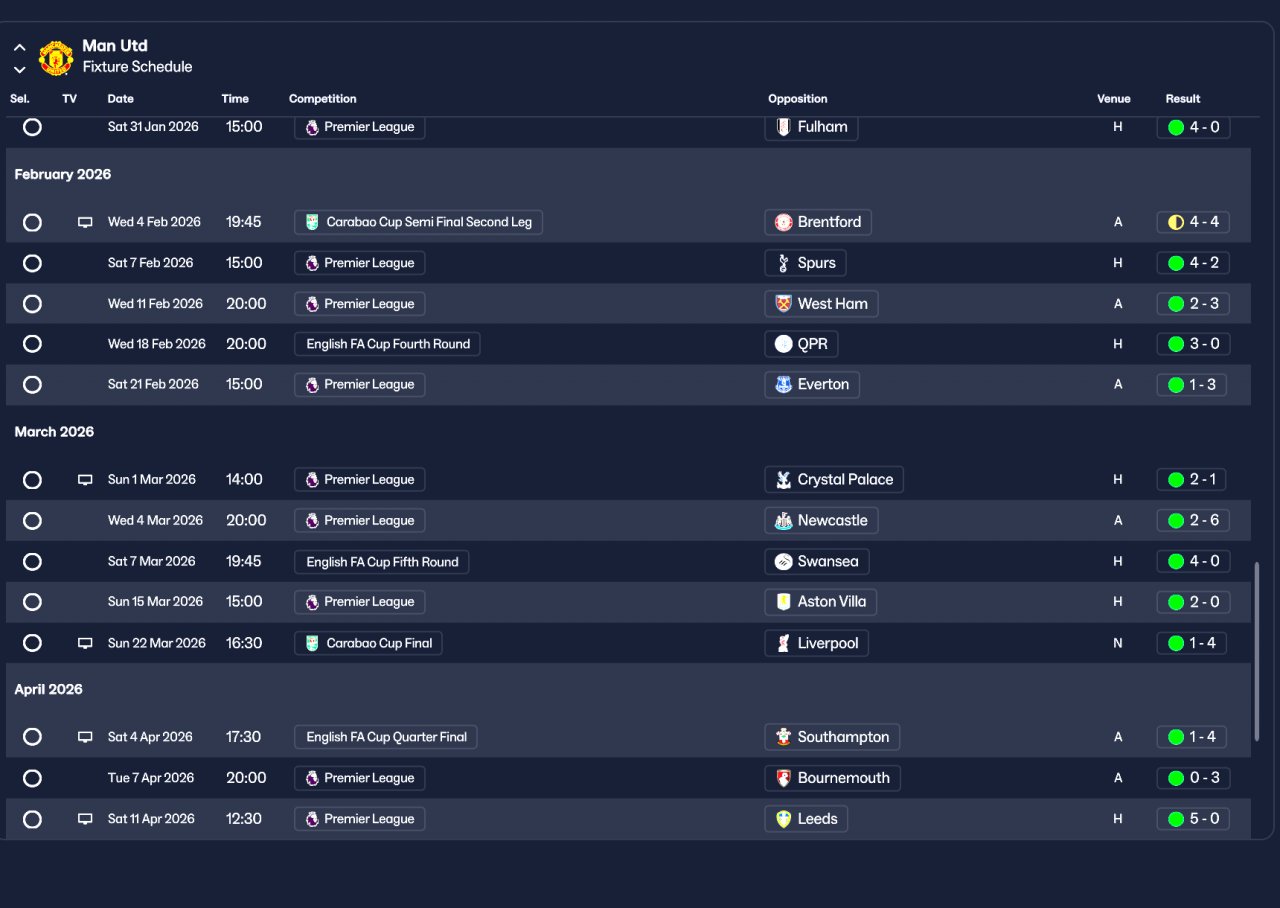Image resolution: width=1280 pixels, height=908 pixels.
Task: Select the Crystal Palace fixture radio button
Action: (32, 480)
